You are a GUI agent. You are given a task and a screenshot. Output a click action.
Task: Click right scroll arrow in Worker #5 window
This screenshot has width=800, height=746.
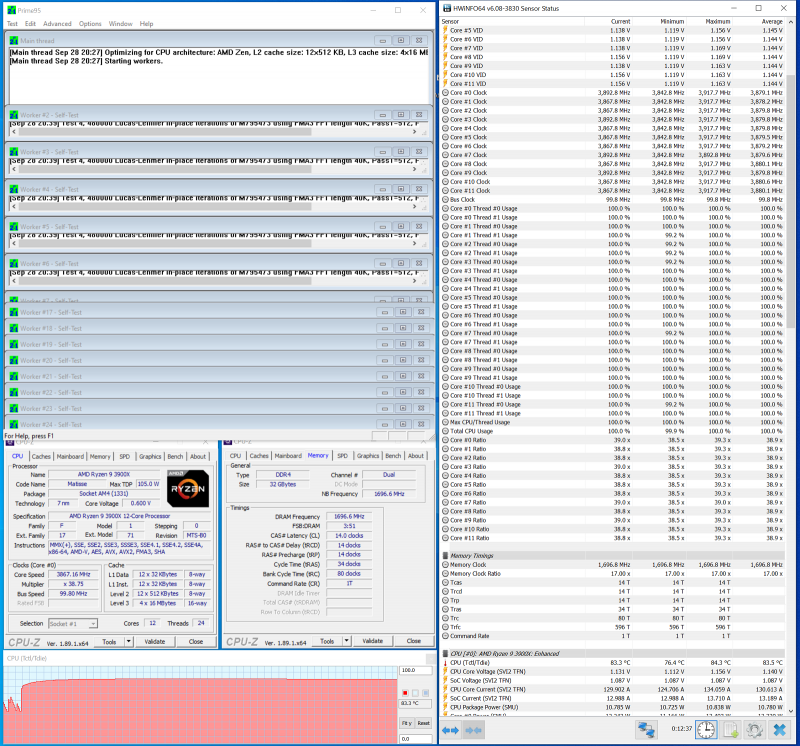[x=414, y=243]
